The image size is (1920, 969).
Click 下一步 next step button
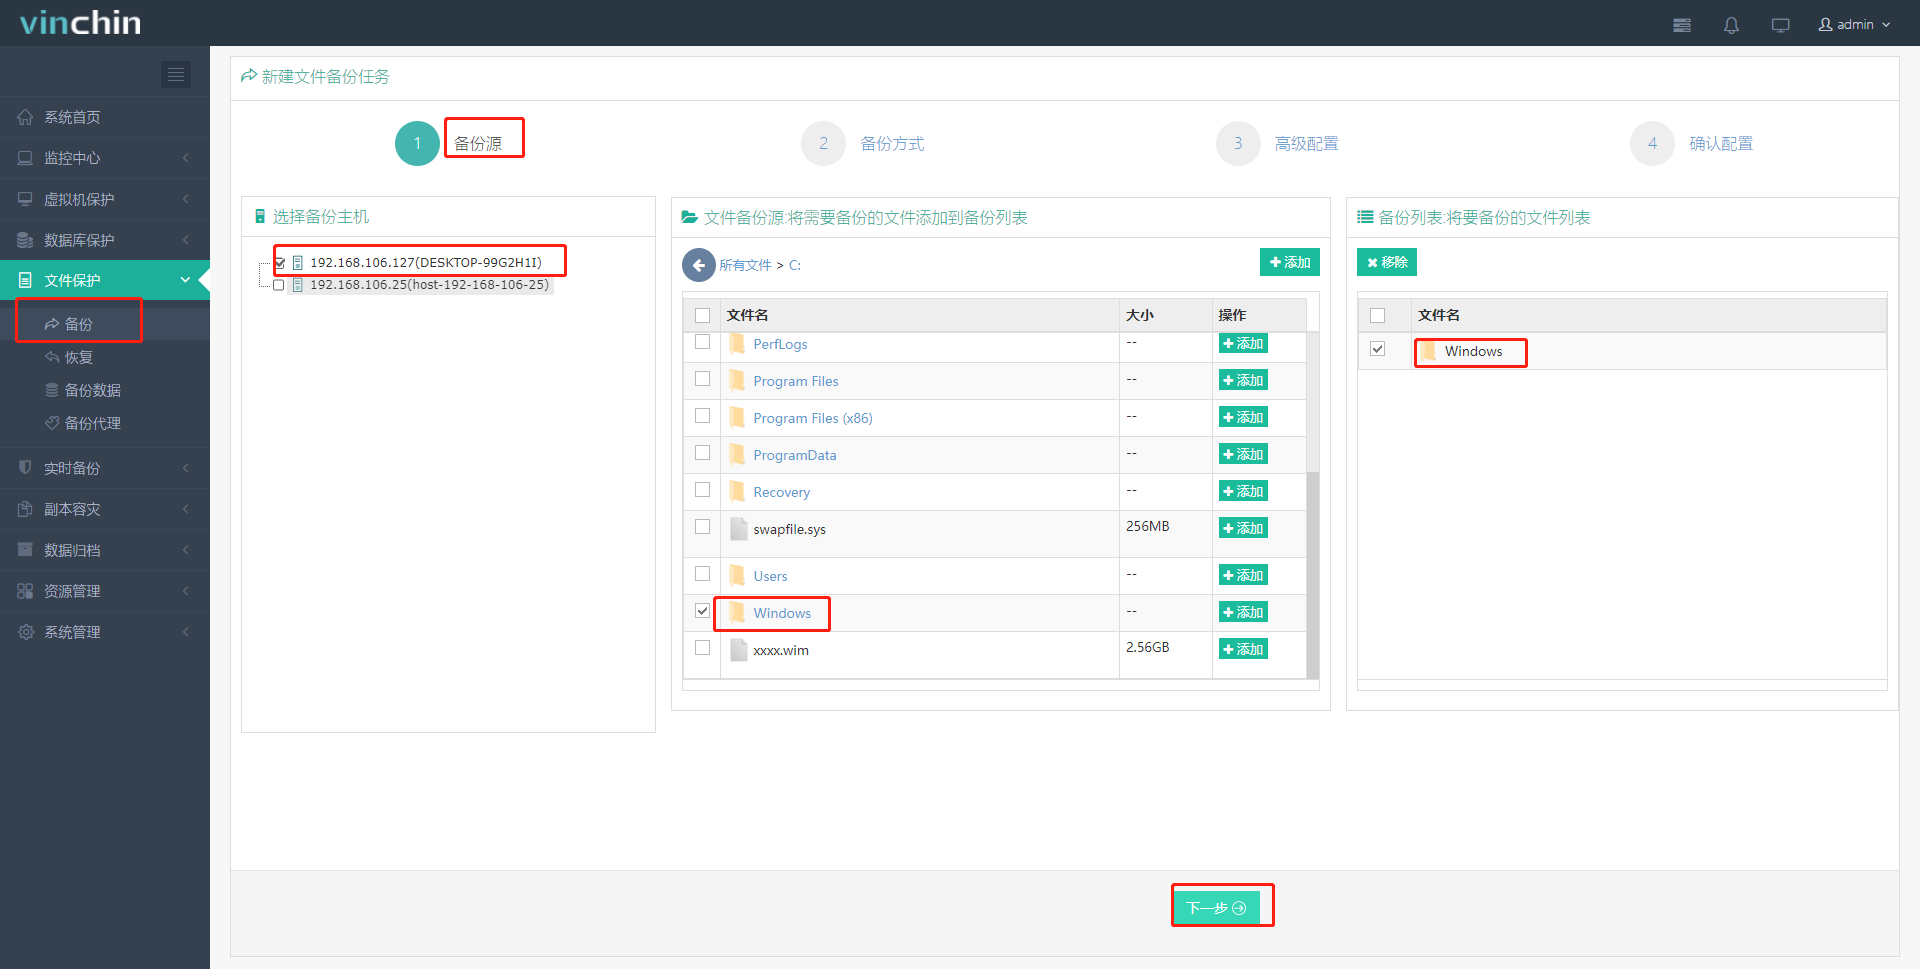(1216, 907)
